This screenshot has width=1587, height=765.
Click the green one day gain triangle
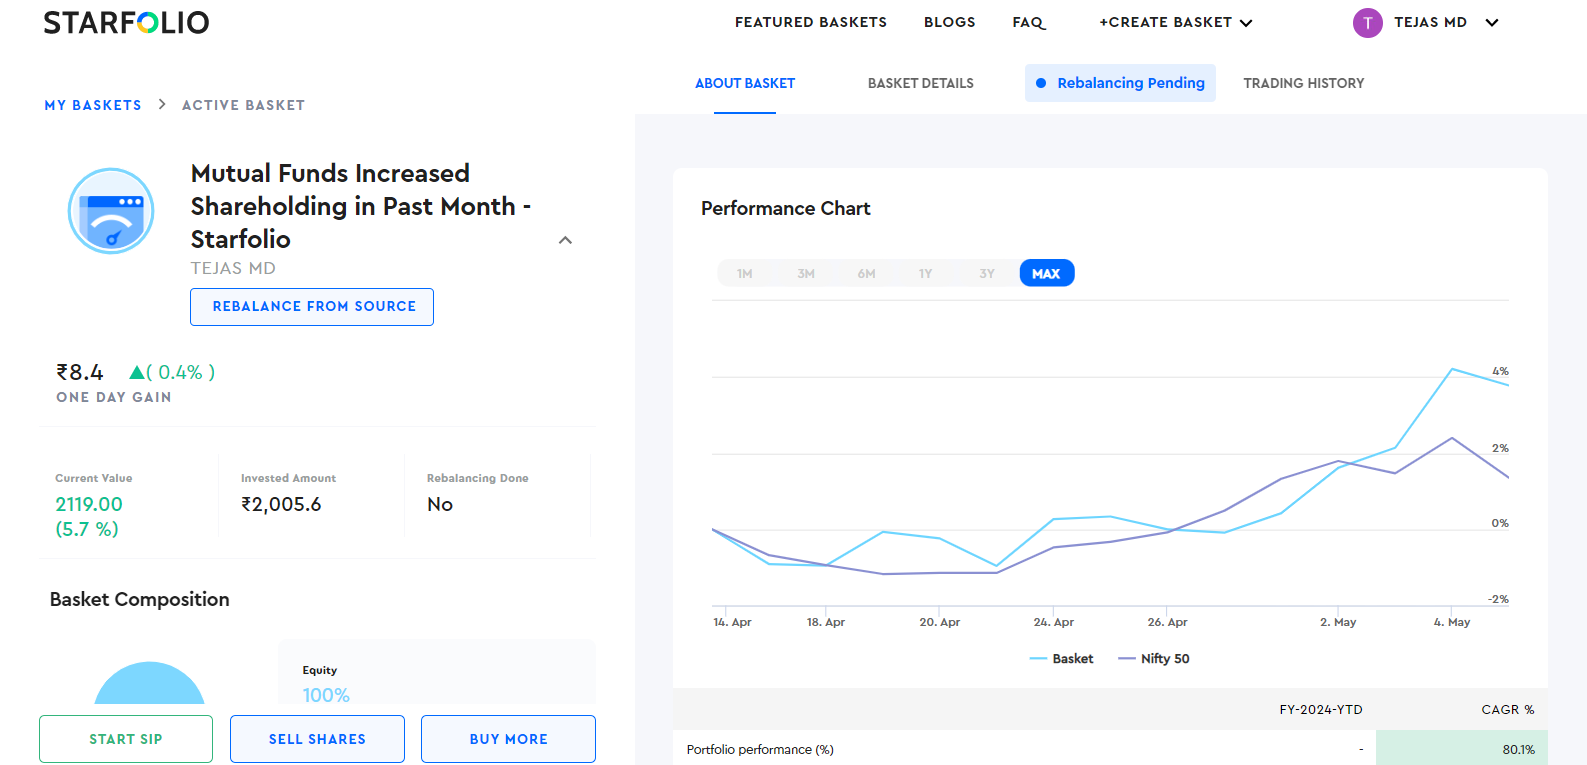click(137, 372)
